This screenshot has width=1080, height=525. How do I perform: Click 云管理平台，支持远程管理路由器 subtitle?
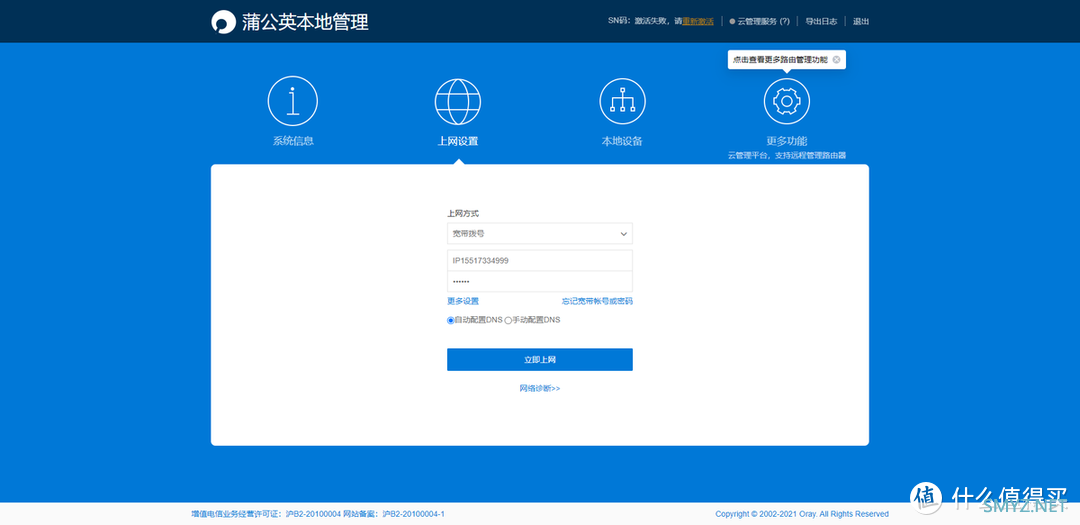pos(787,156)
